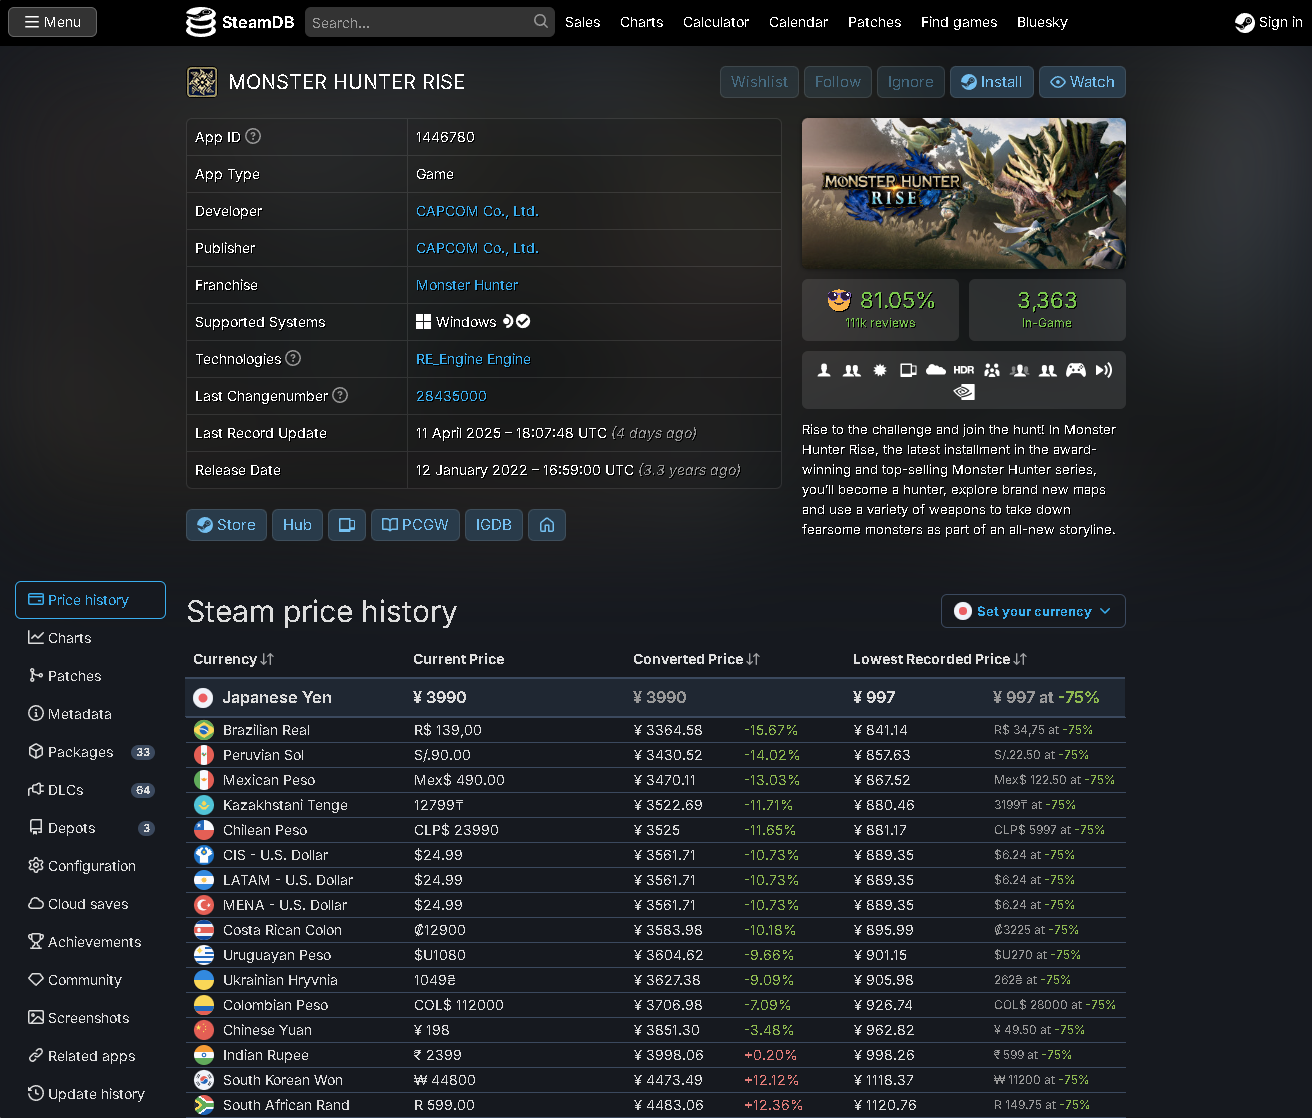
Task: Open the Steam Store page button
Action: (x=226, y=525)
